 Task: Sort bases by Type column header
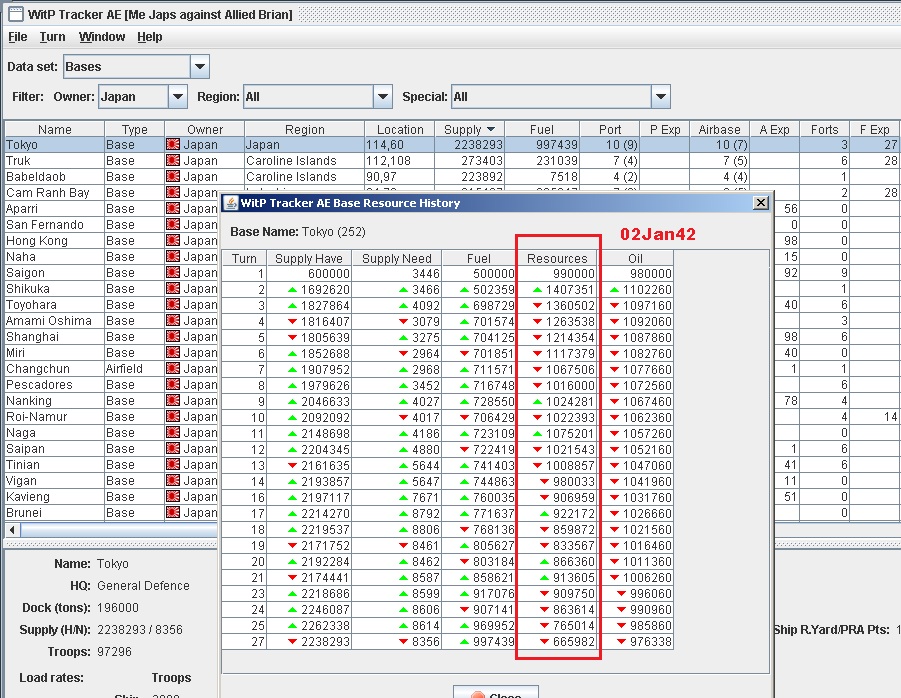click(134, 129)
